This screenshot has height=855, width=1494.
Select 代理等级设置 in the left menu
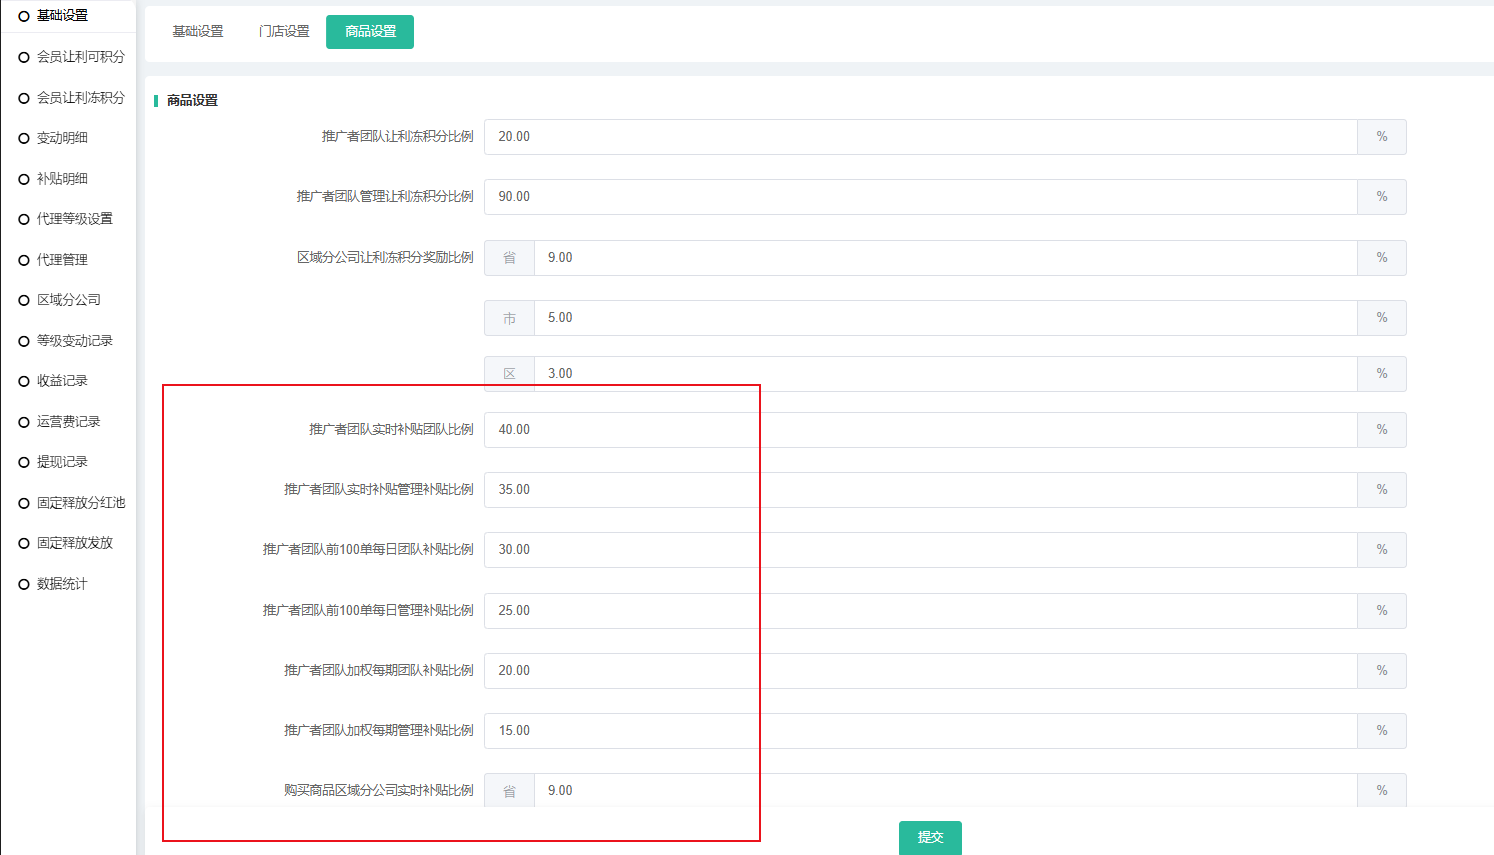pos(74,219)
